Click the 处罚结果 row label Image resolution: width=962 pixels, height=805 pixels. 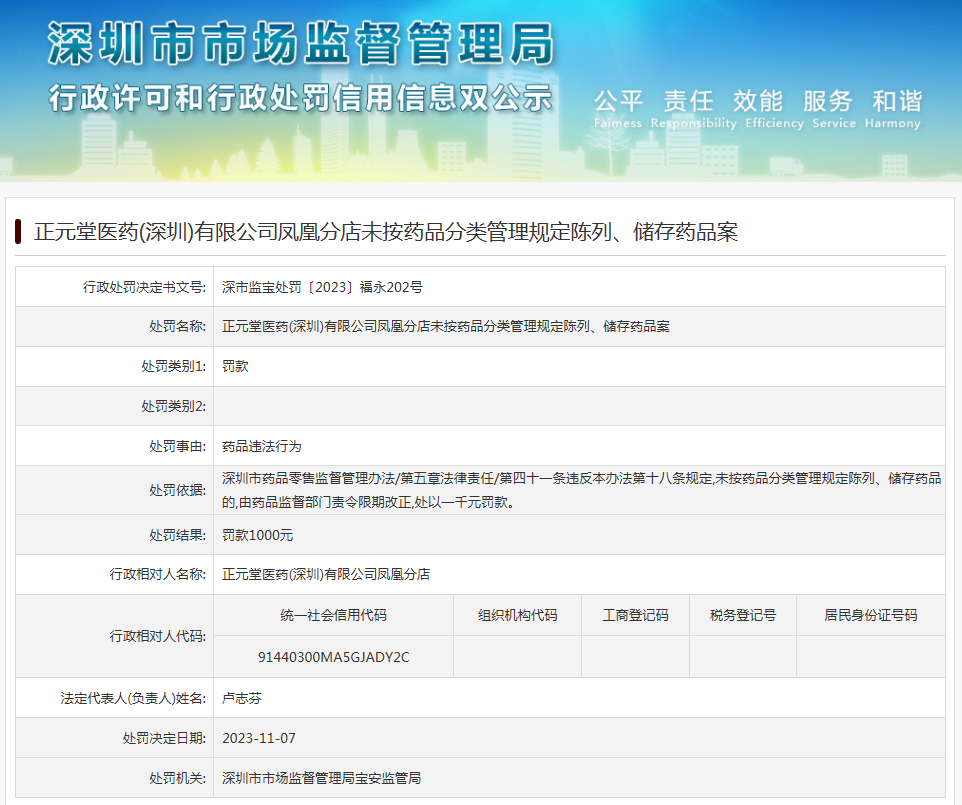tap(177, 535)
